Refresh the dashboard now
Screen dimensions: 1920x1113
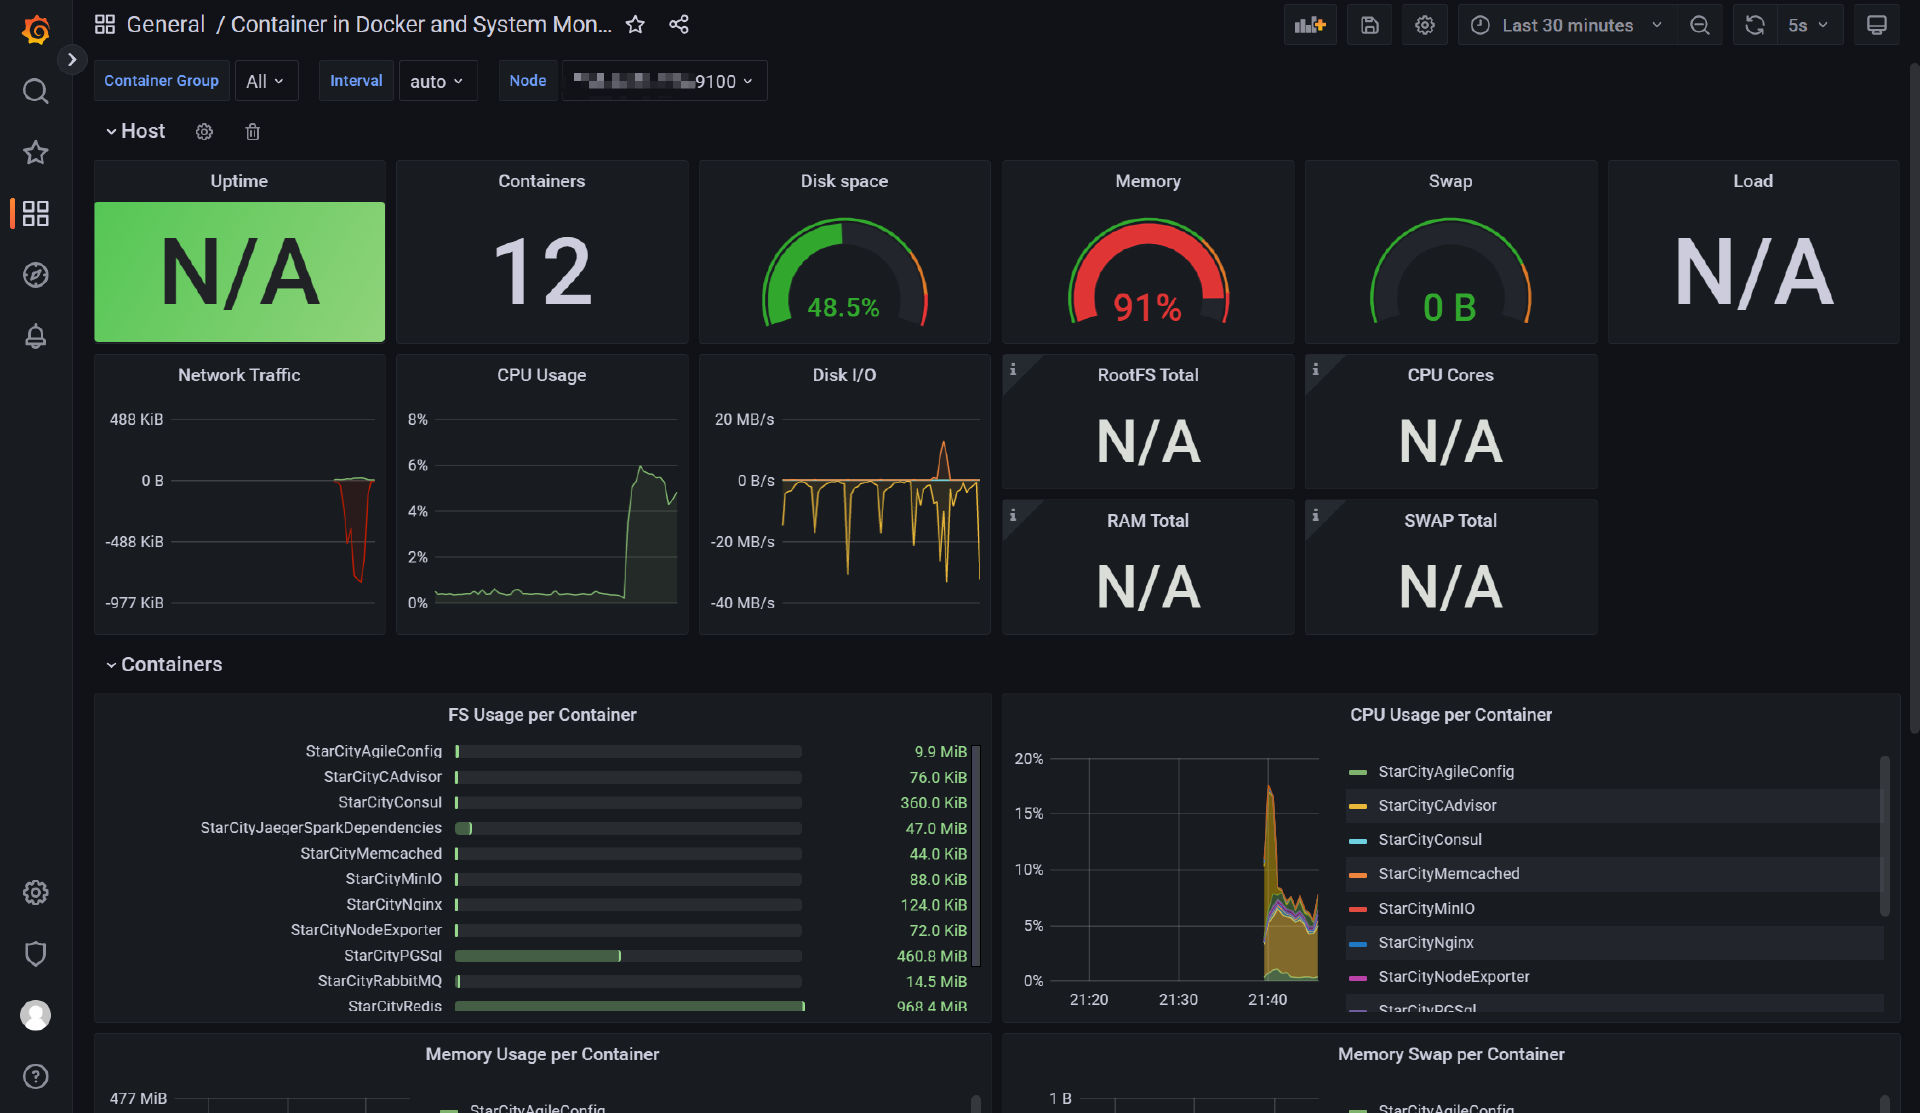coord(1754,25)
